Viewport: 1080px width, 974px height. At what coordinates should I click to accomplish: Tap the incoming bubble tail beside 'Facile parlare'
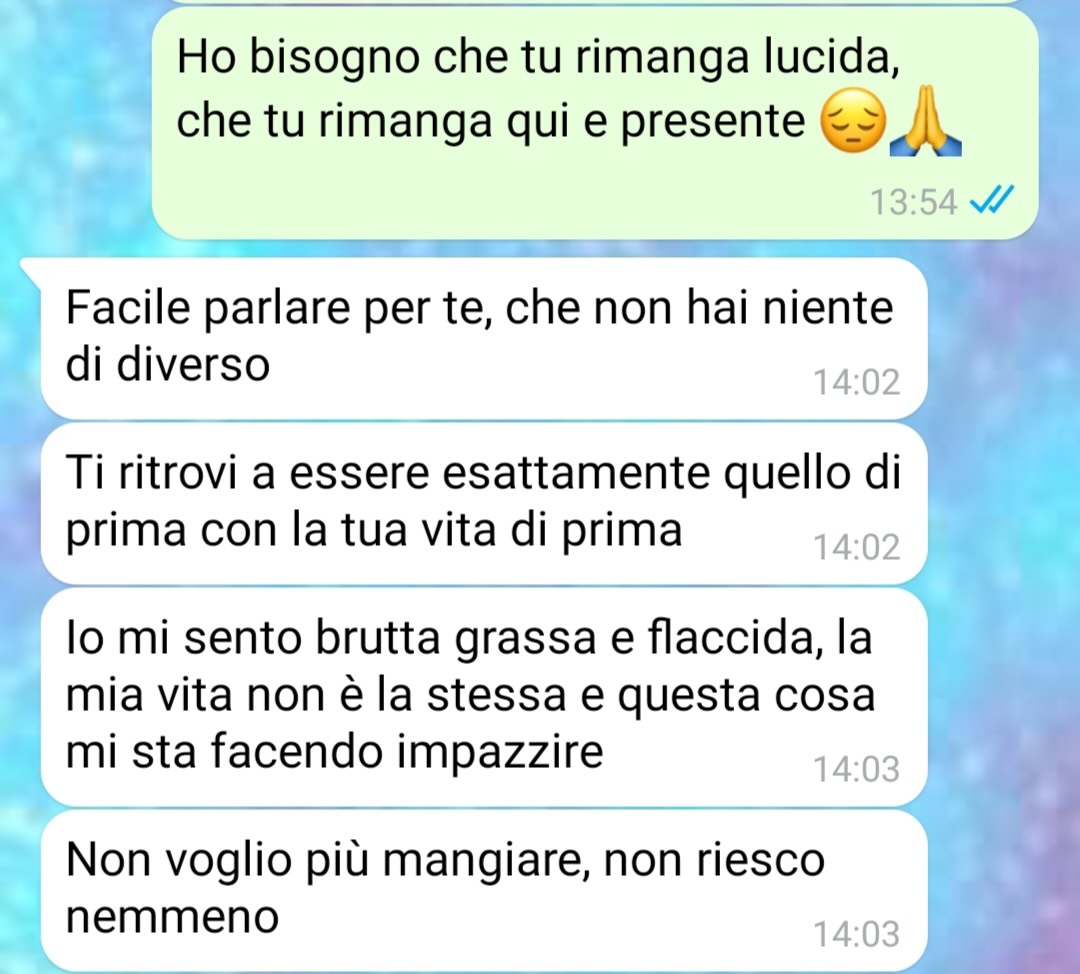32,270
